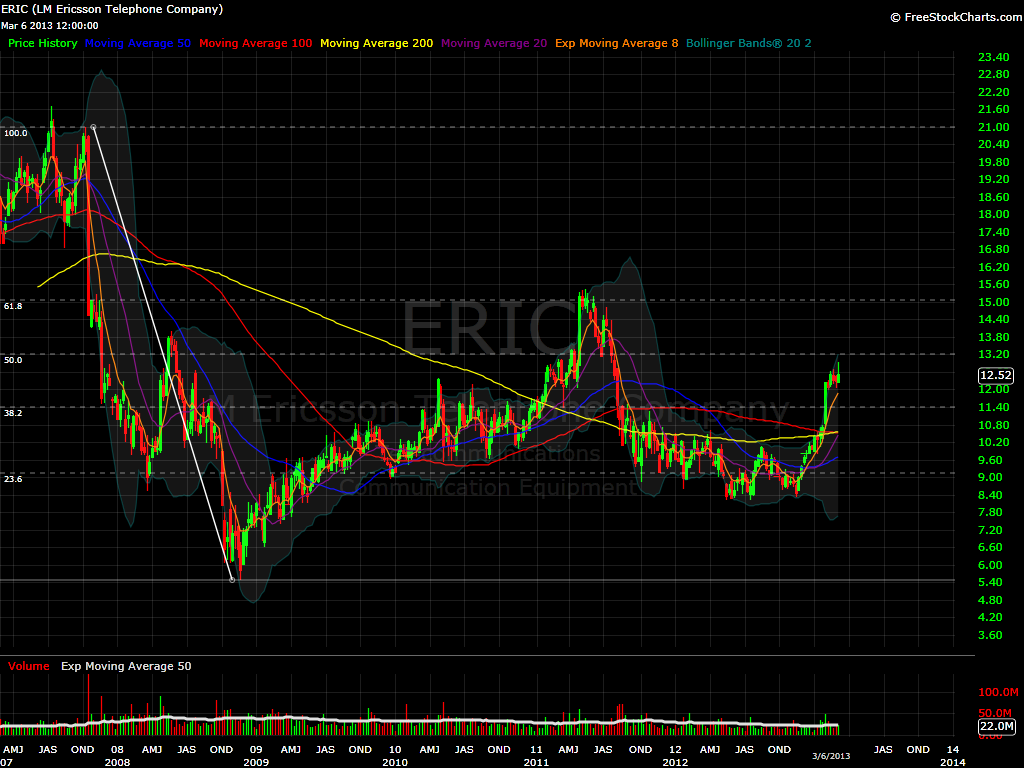The image size is (1024, 768).
Task: Select the 61.8 Fibonacci retracement level label
Action: 13,306
